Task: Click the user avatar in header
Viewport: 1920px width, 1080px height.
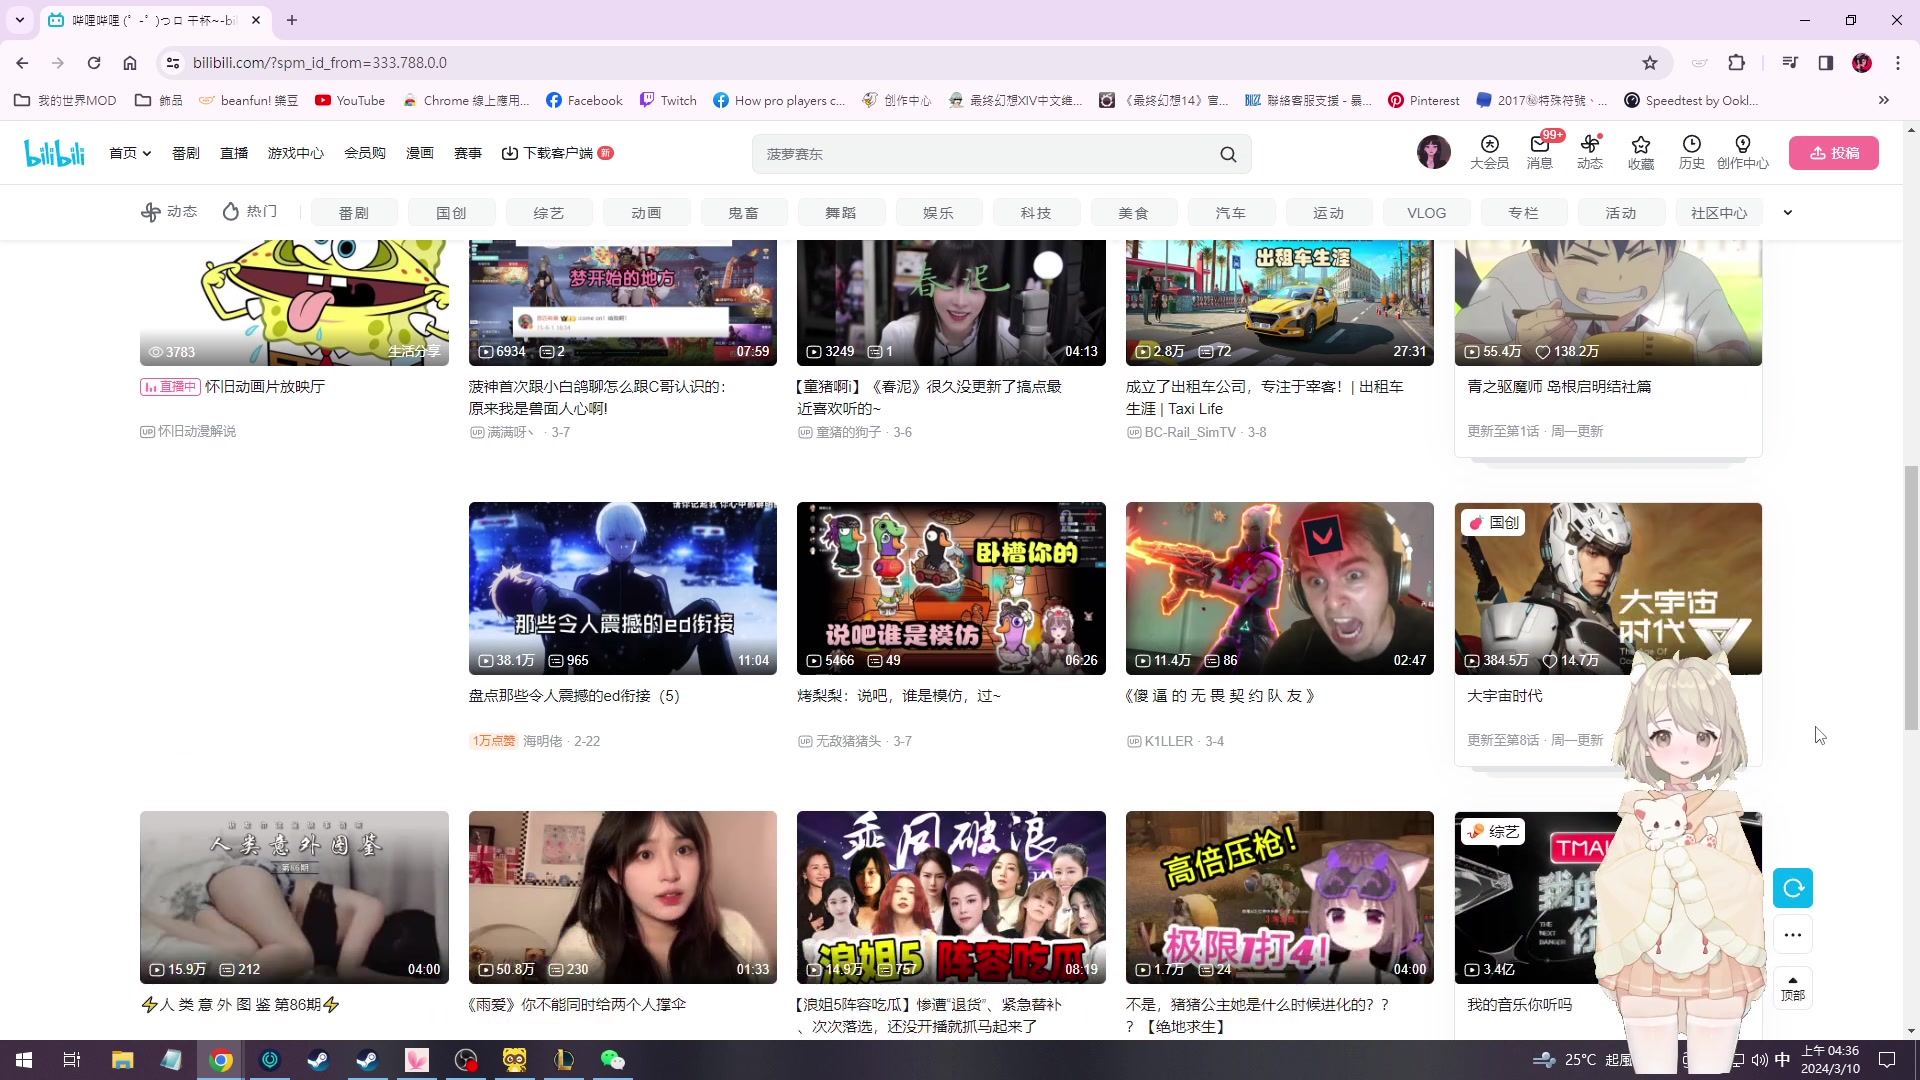Action: [x=1433, y=152]
